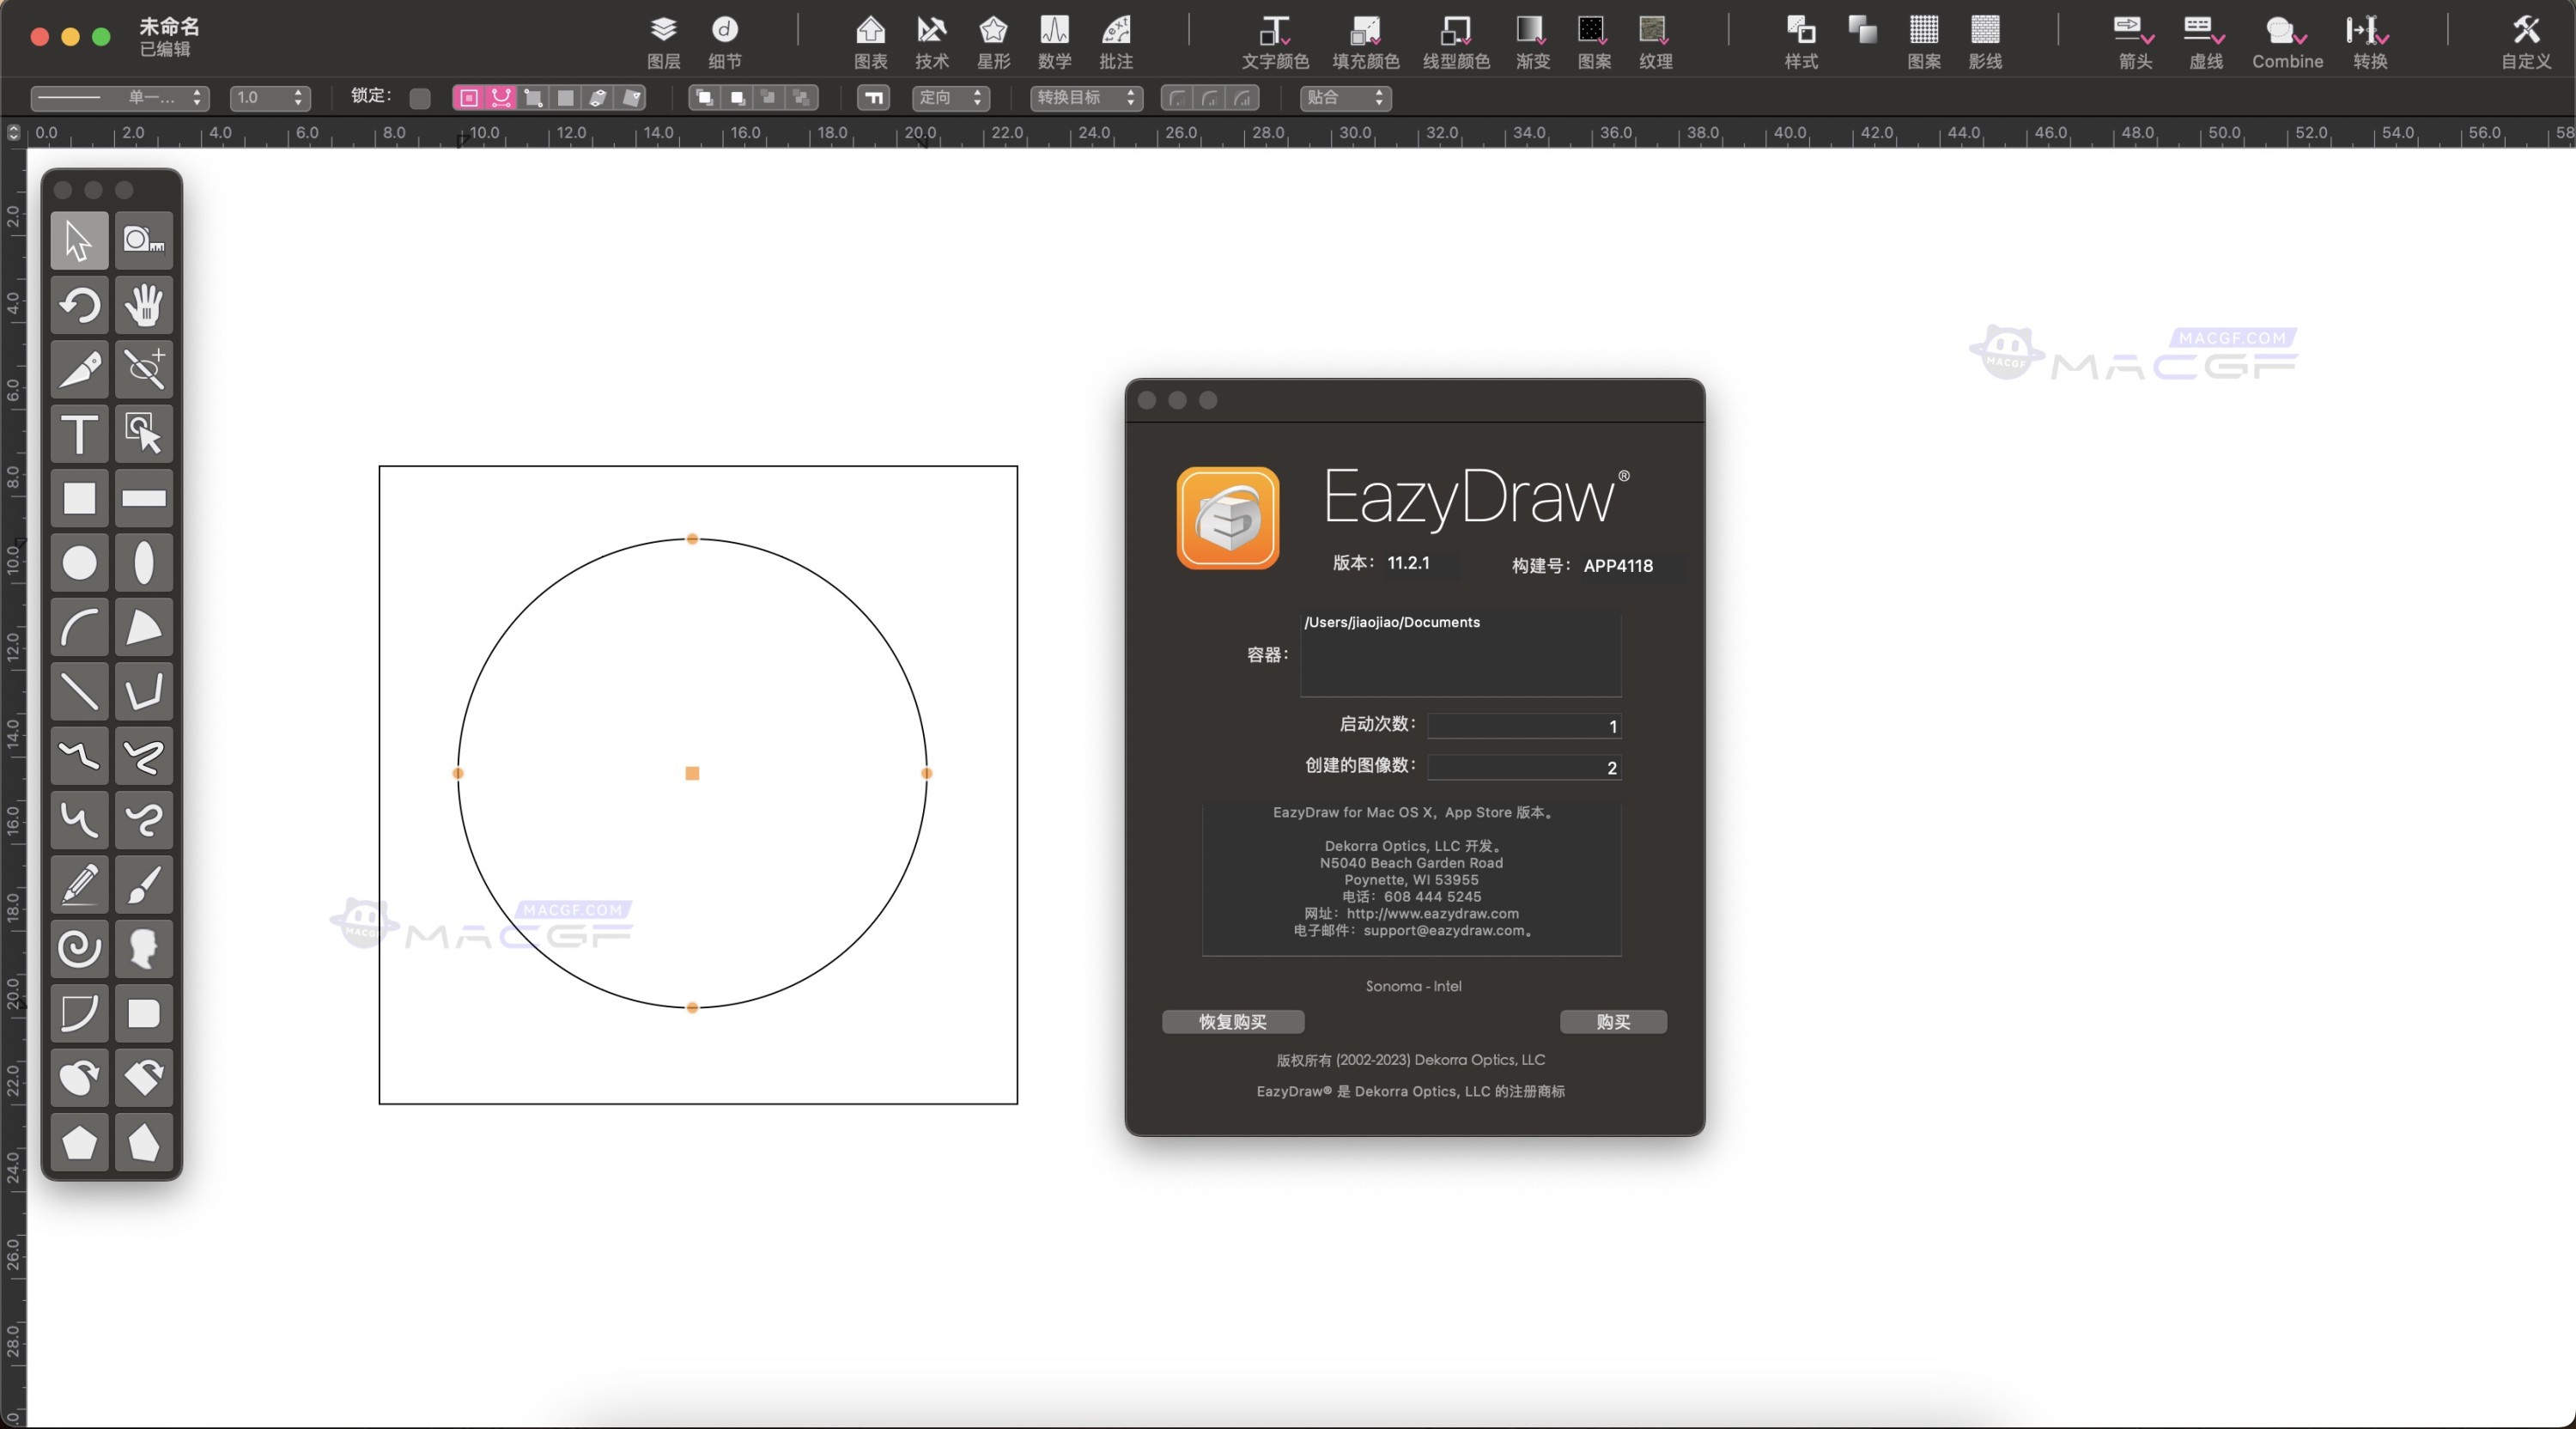Toggle the orientation marker button
This screenshot has height=1429, width=2576.
[x=872, y=98]
